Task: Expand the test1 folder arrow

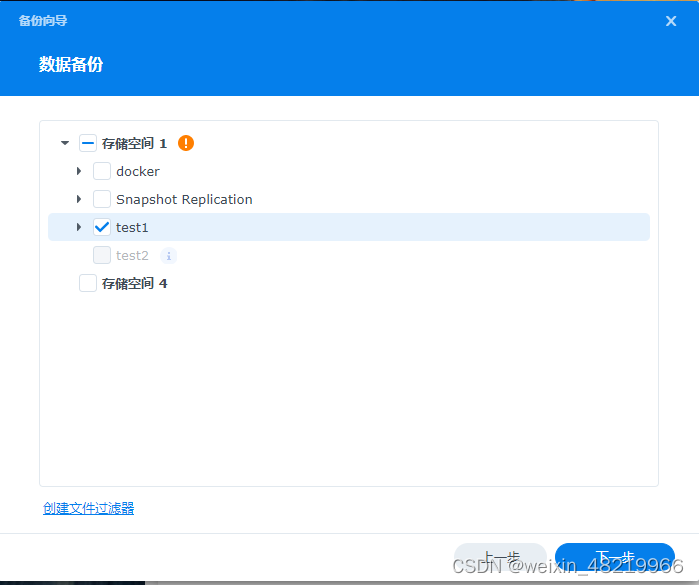Action: tap(79, 227)
